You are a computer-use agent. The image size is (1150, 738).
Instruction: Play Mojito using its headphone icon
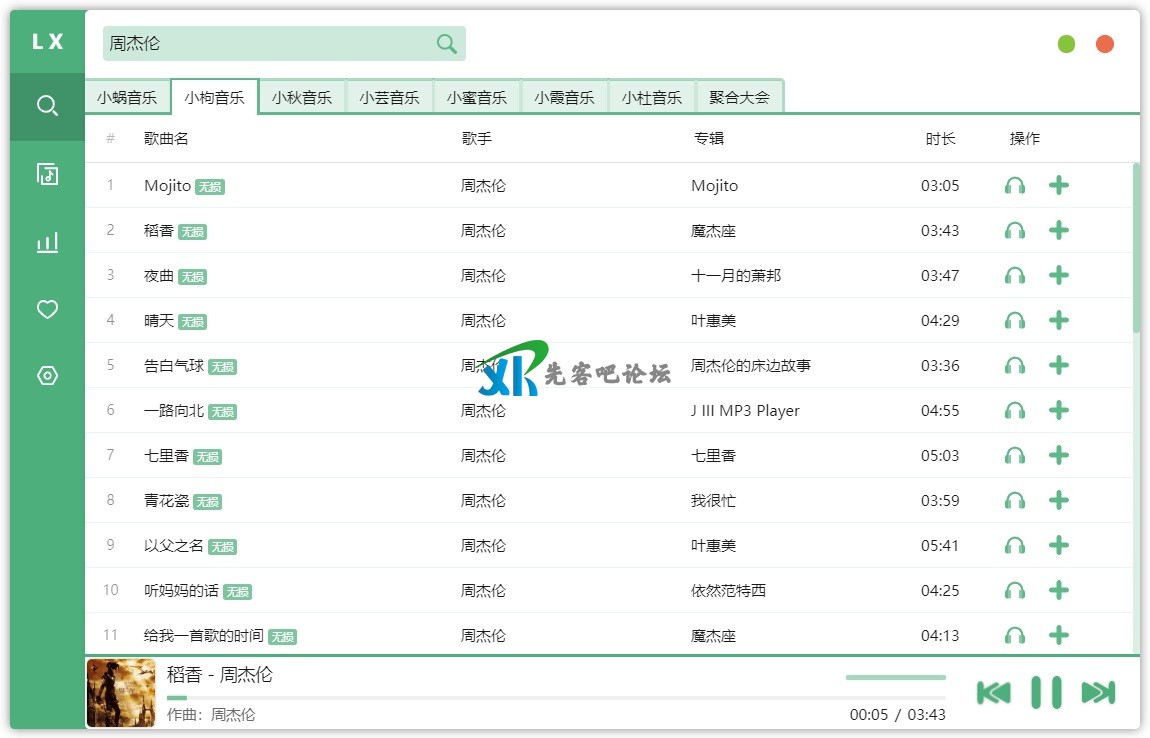[x=1014, y=186]
